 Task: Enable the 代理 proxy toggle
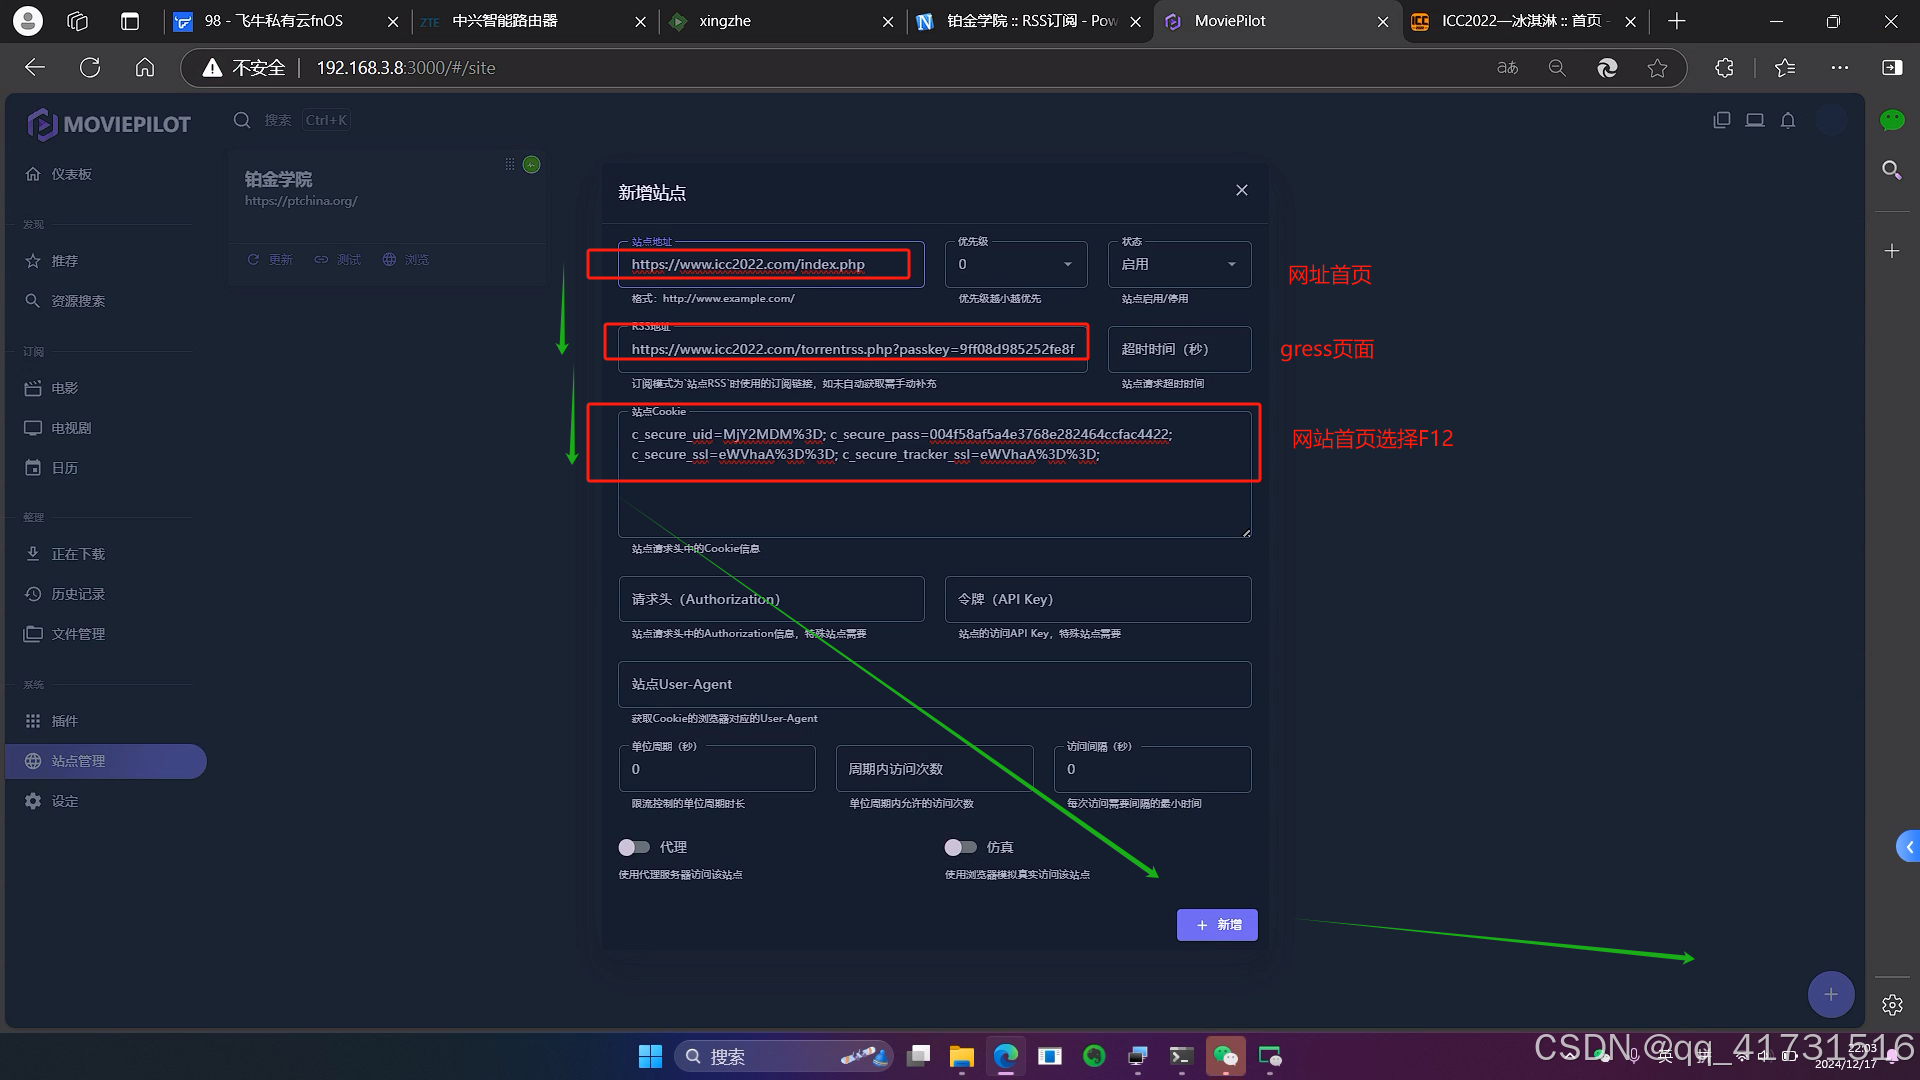pos(634,847)
